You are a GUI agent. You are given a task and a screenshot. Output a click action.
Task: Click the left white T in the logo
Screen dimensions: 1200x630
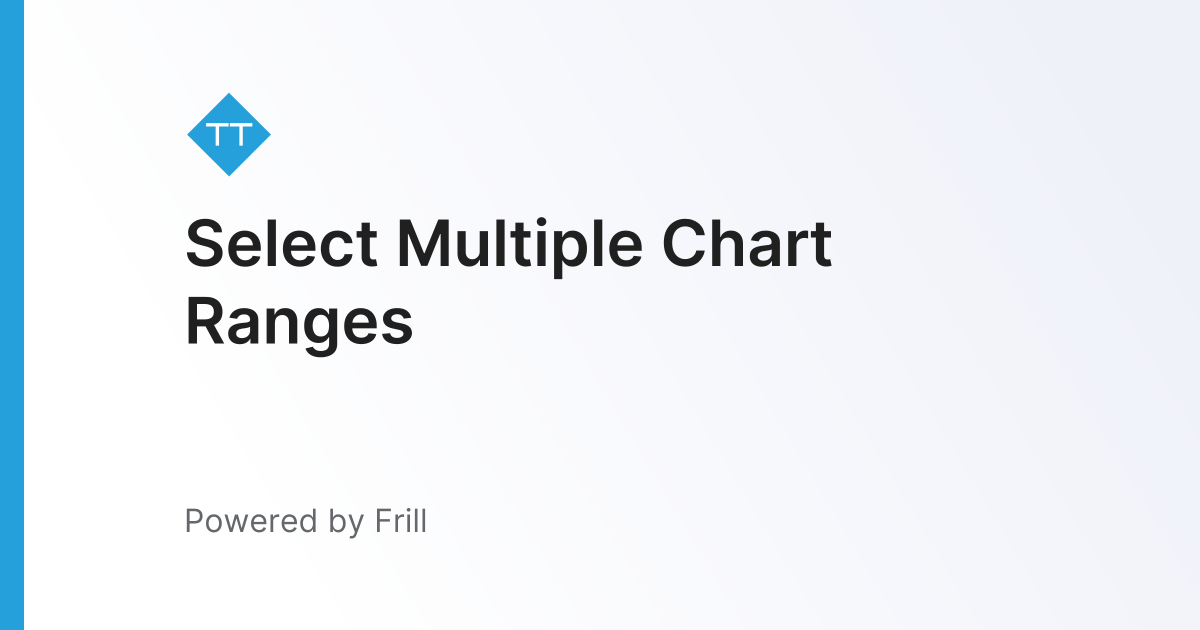[x=217, y=134]
